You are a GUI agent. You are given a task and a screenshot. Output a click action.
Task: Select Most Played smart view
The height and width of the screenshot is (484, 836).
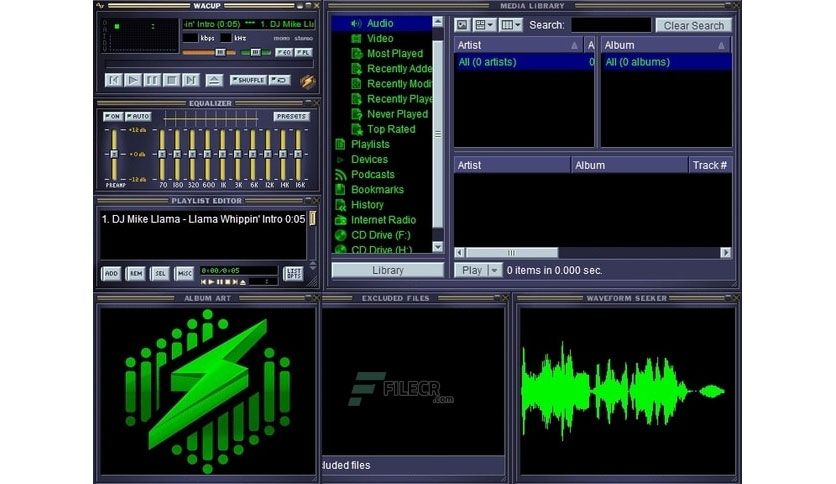point(394,54)
